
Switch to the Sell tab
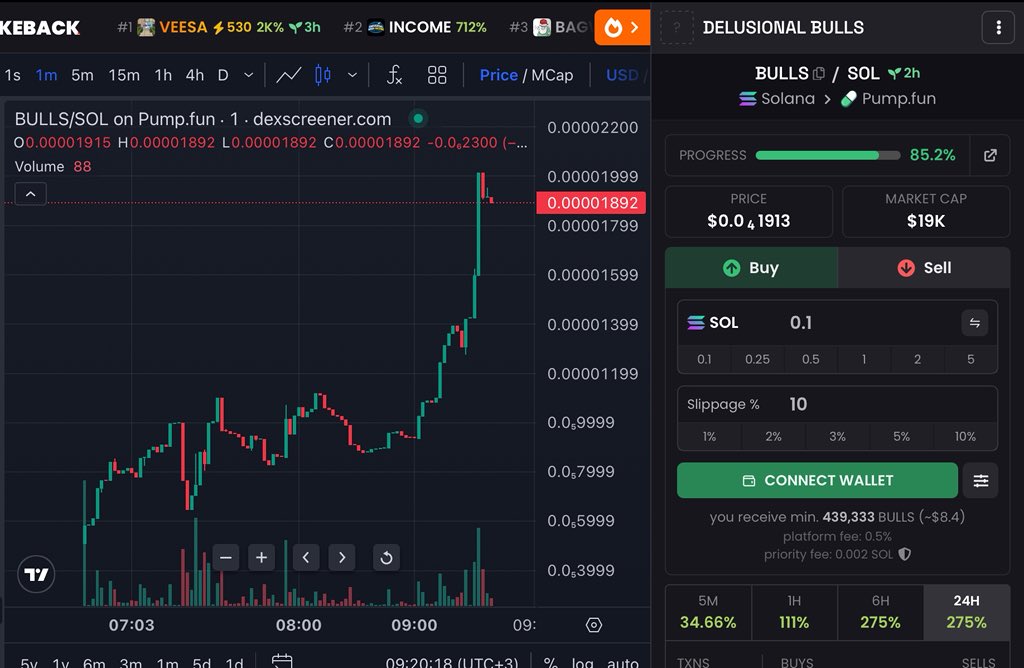click(x=924, y=268)
